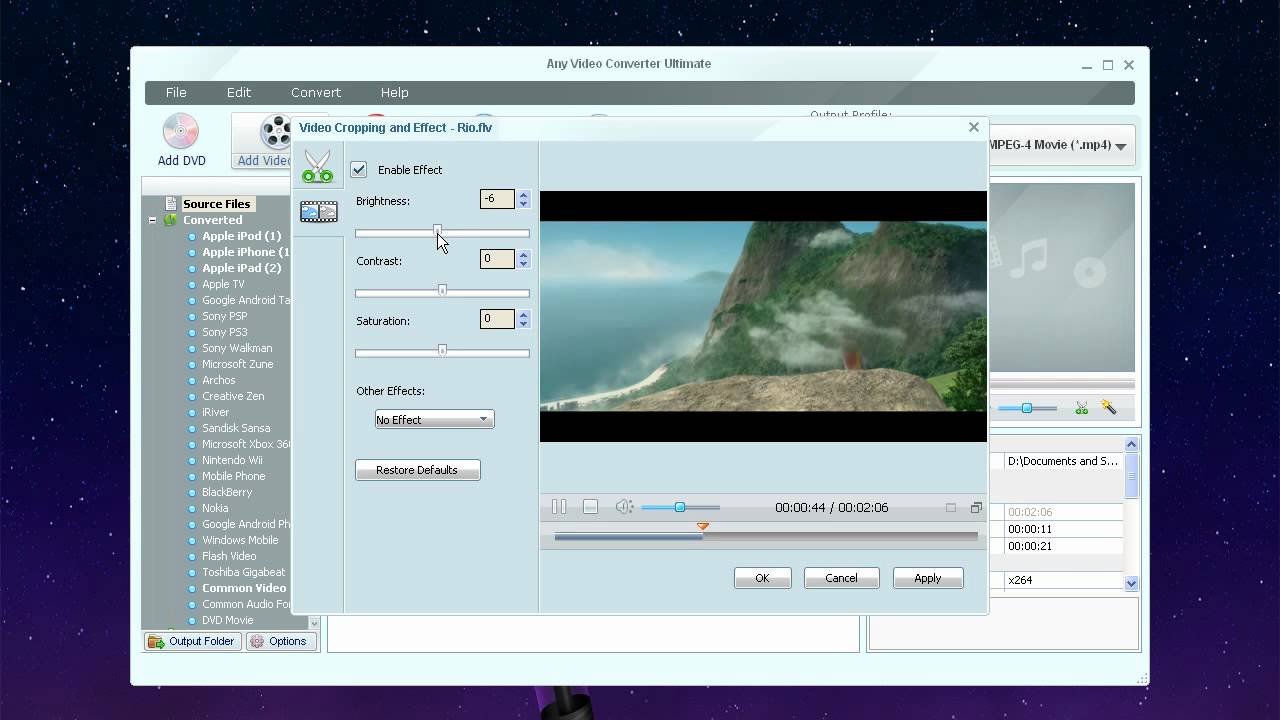Select BlackBerry in the tree
The height and width of the screenshot is (720, 1280).
click(227, 492)
